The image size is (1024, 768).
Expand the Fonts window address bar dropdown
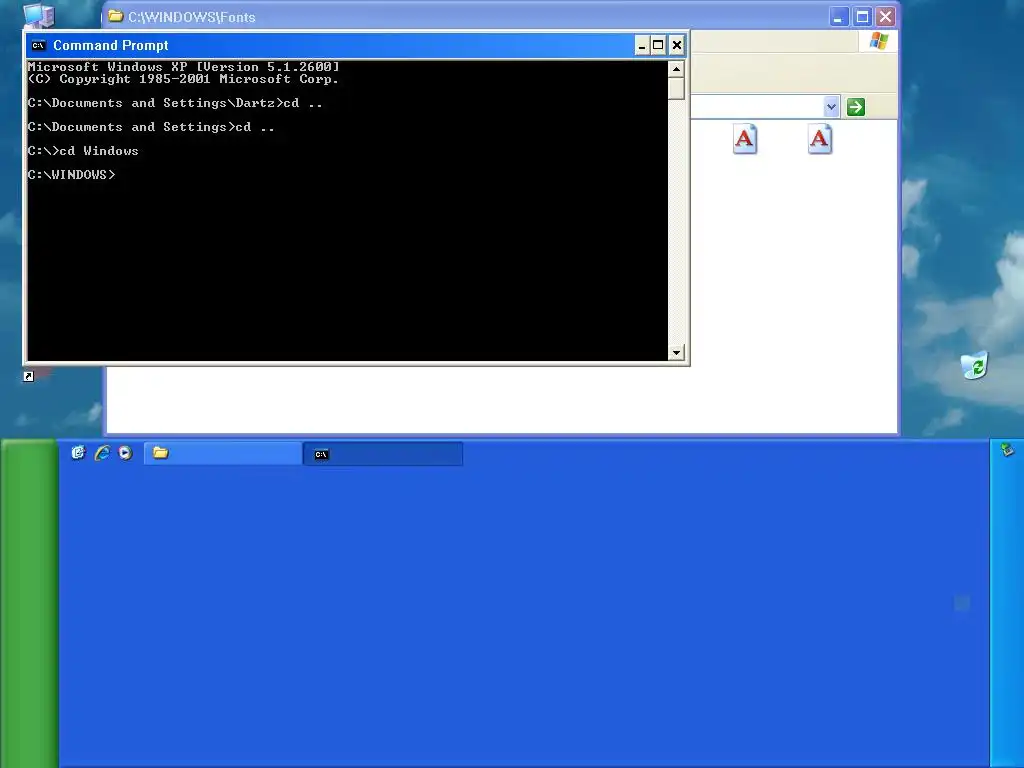(831, 106)
